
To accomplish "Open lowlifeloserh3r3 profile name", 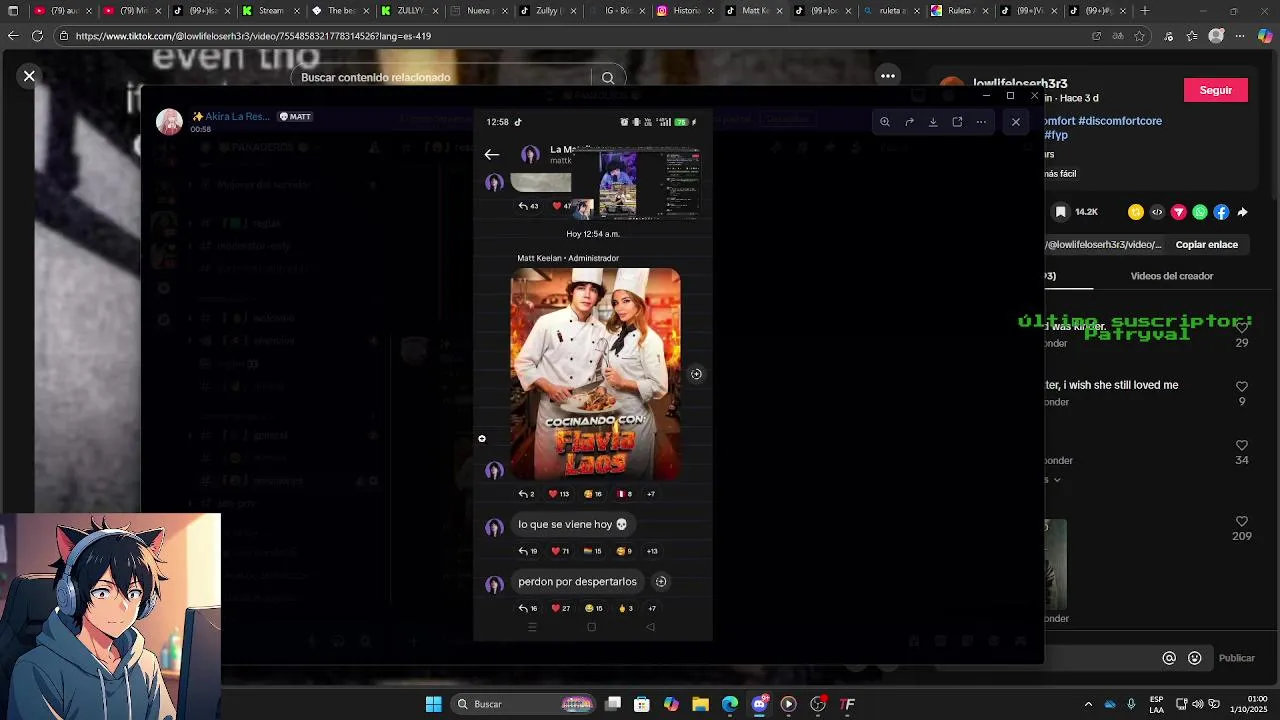I will coord(1020,84).
